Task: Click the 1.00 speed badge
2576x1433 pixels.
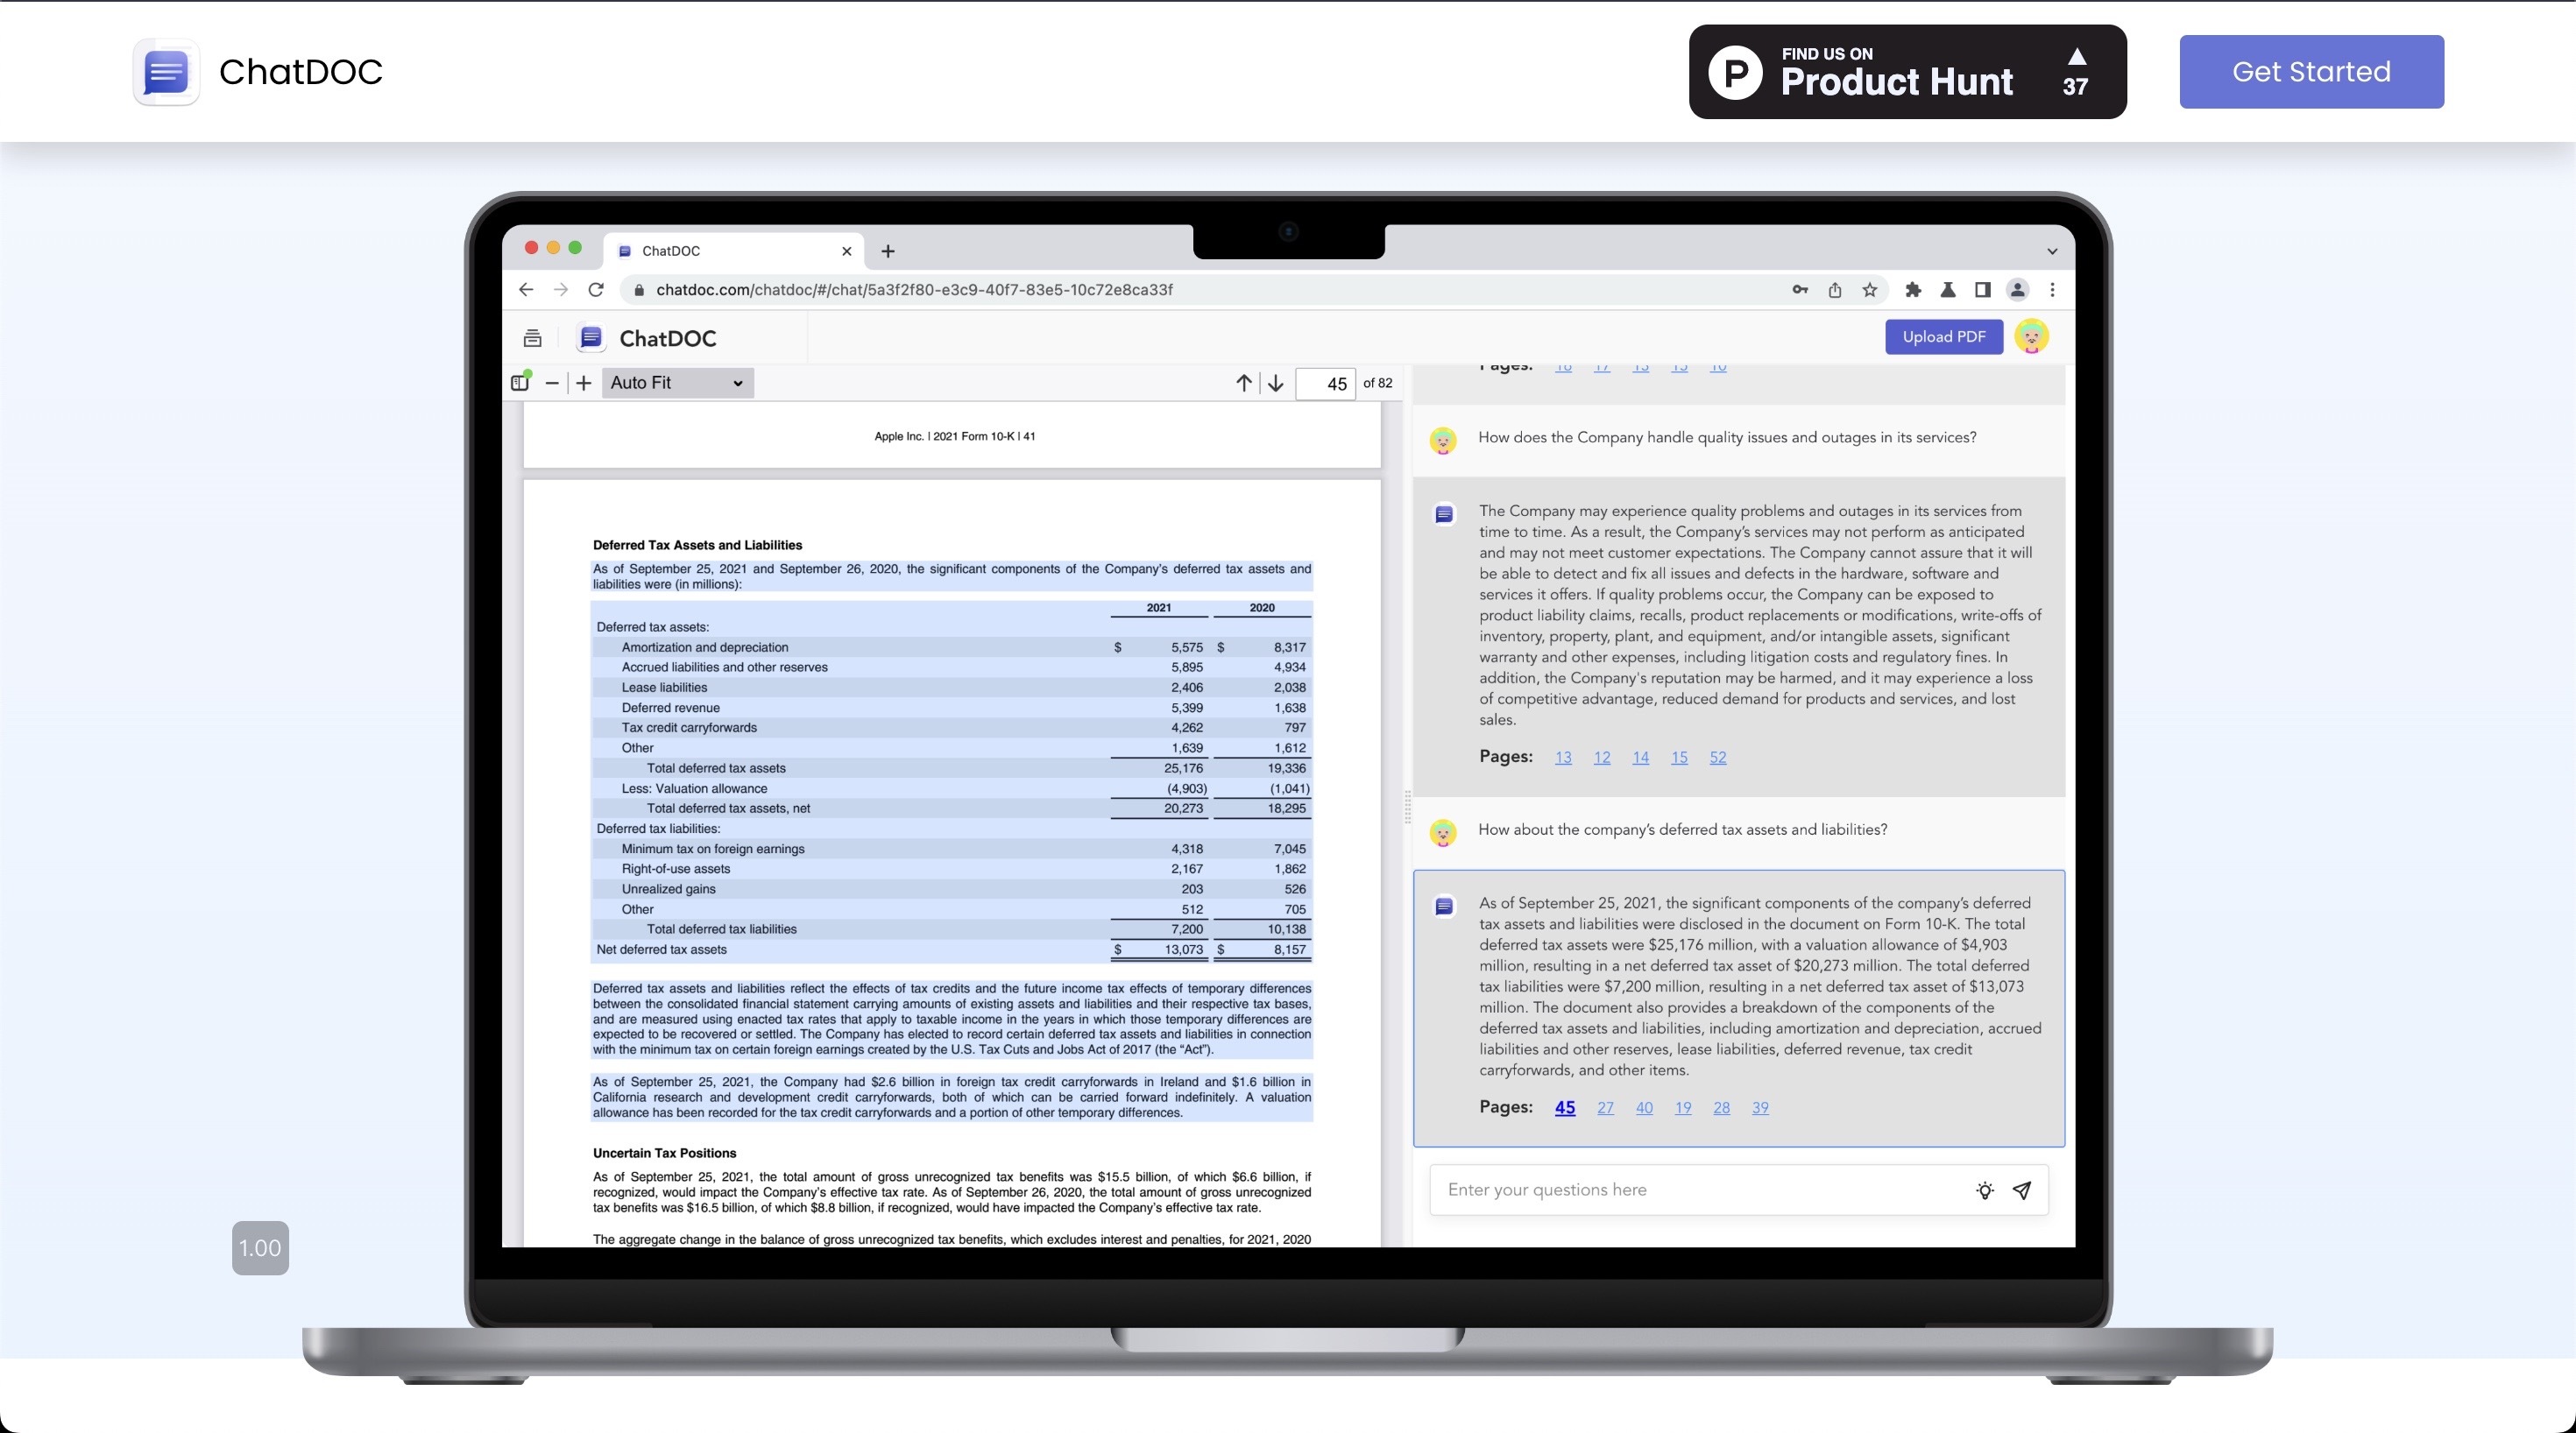Action: point(260,1248)
